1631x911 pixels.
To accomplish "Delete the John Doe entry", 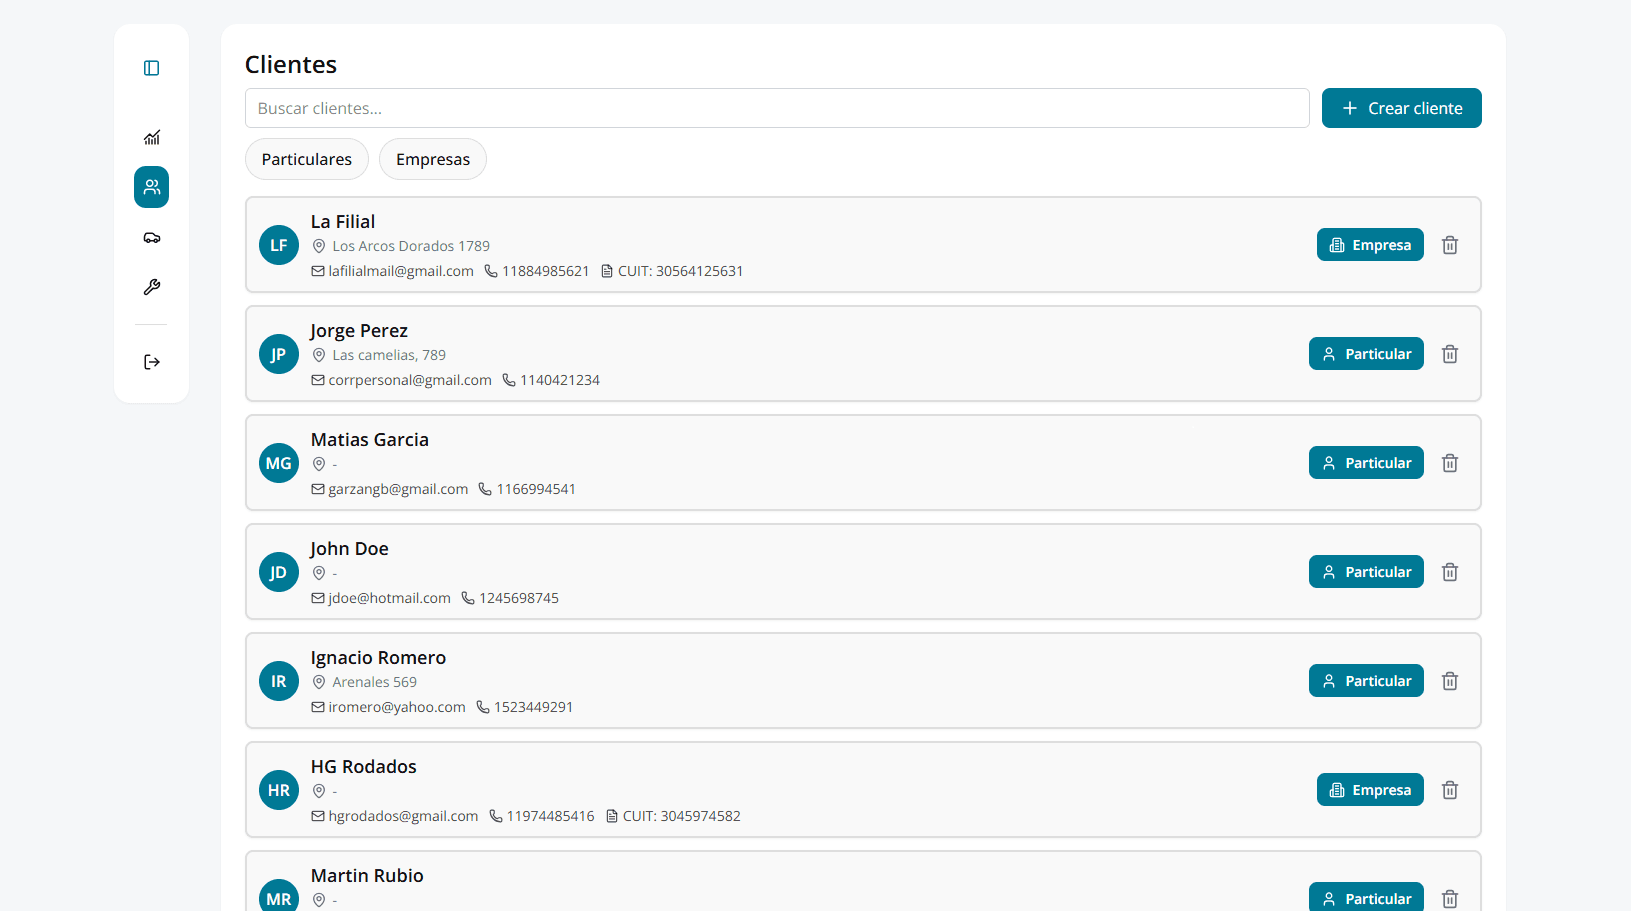I will pos(1450,572).
